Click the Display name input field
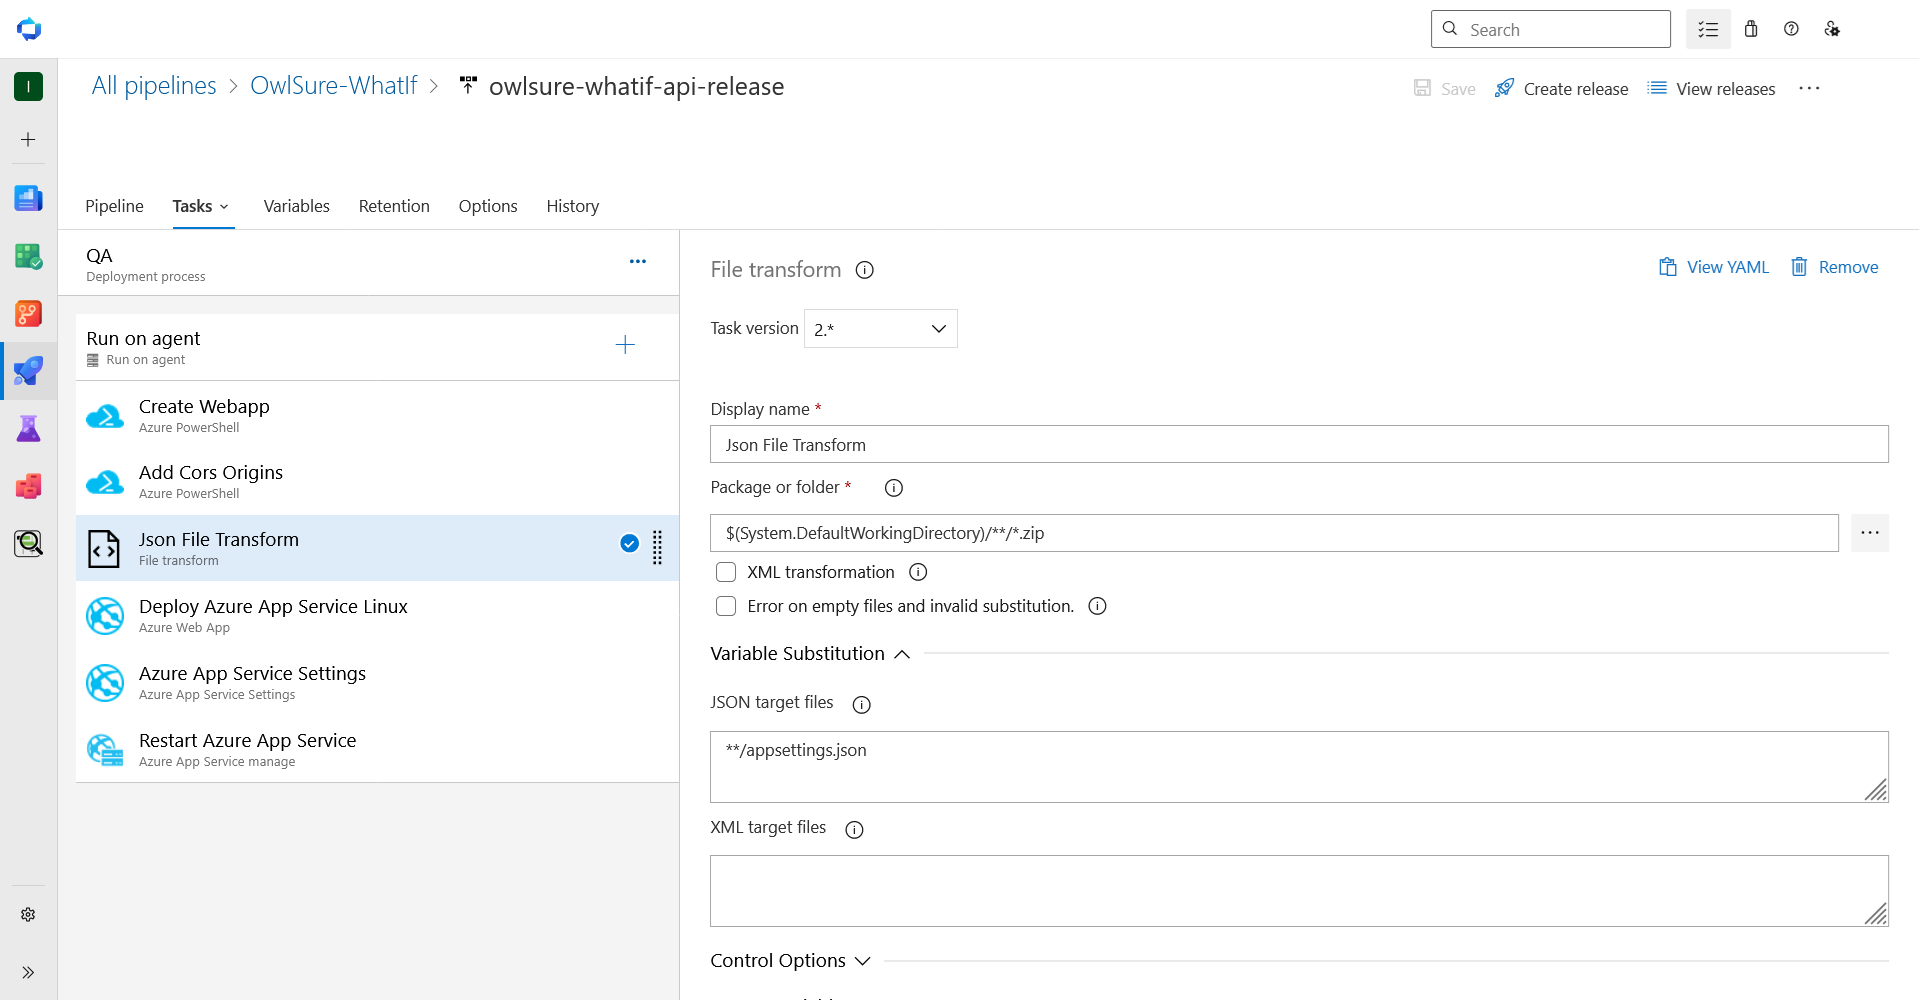 [1299, 444]
